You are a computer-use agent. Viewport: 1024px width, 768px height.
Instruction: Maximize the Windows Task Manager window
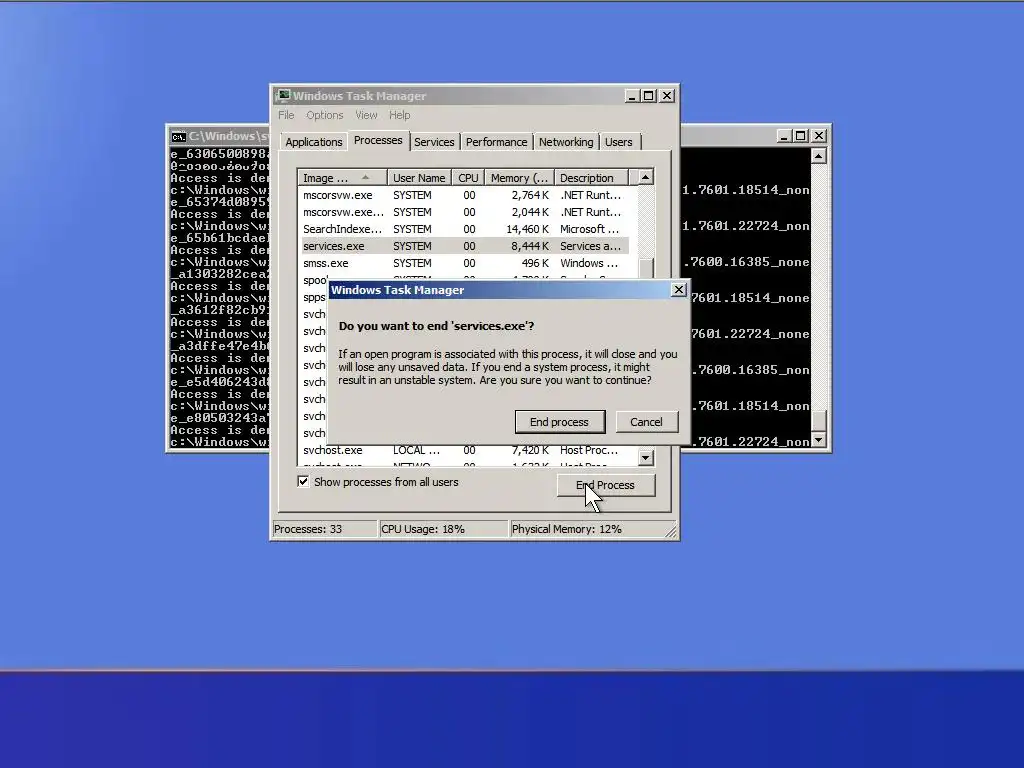648,96
